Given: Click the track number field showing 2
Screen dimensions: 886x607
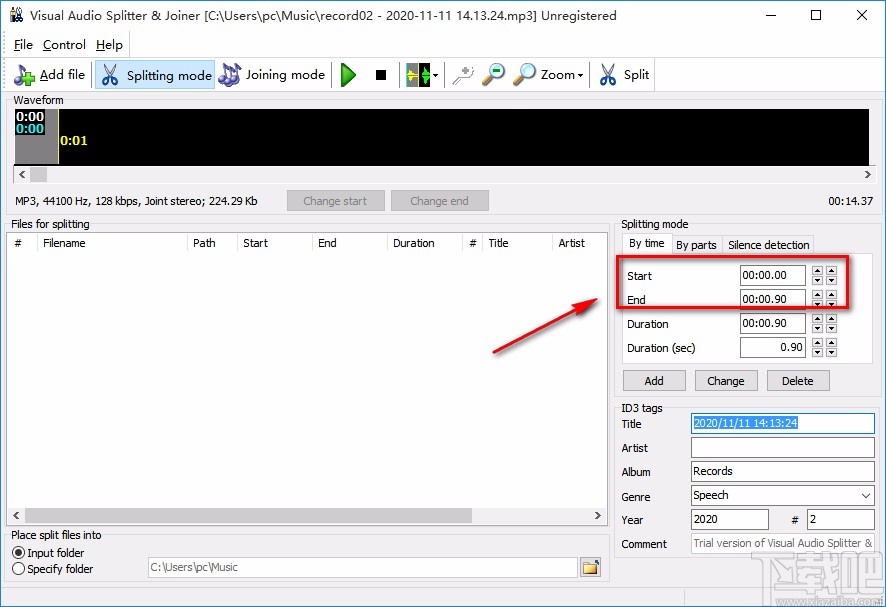Looking at the screenshot, I should click(841, 519).
